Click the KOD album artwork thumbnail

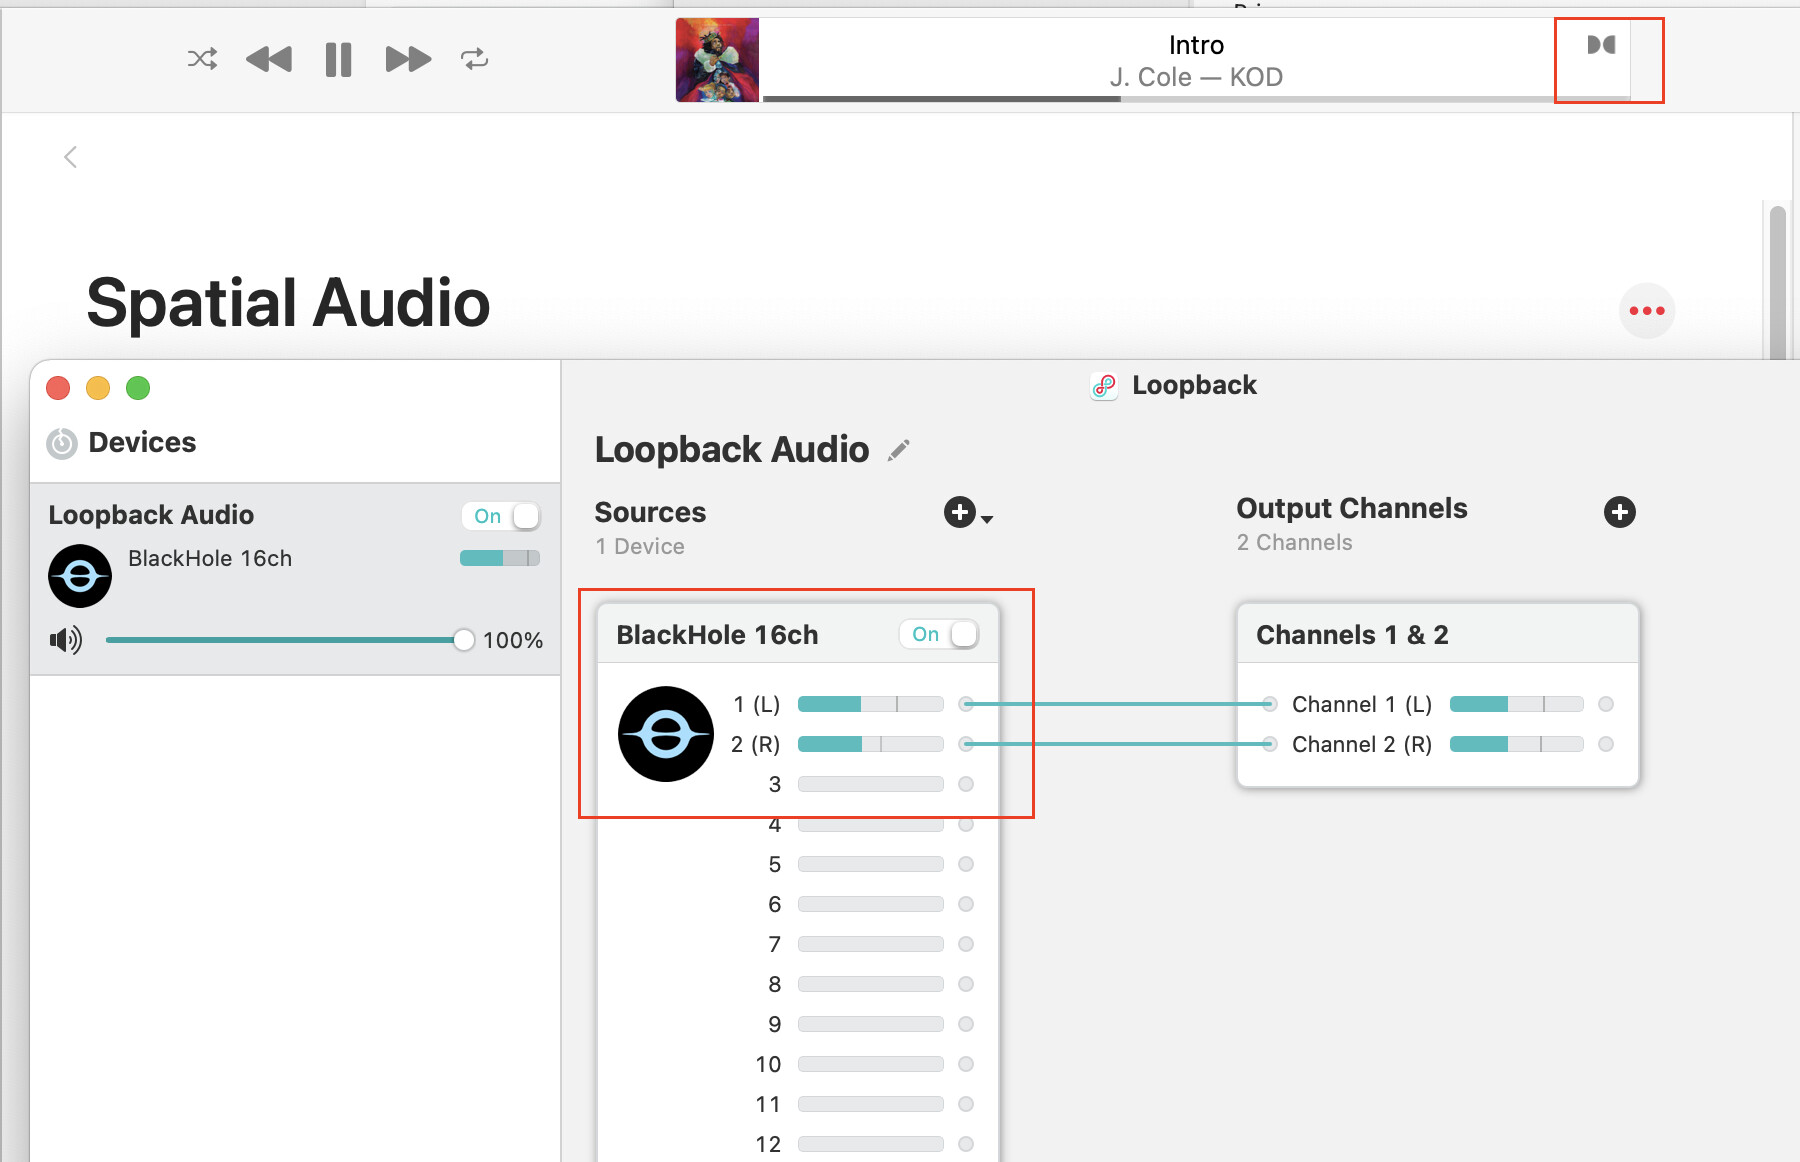pos(717,60)
